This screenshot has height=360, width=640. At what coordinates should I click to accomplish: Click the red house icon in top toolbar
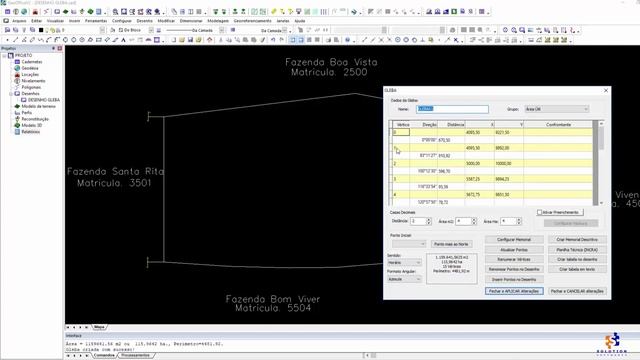click(35, 12)
